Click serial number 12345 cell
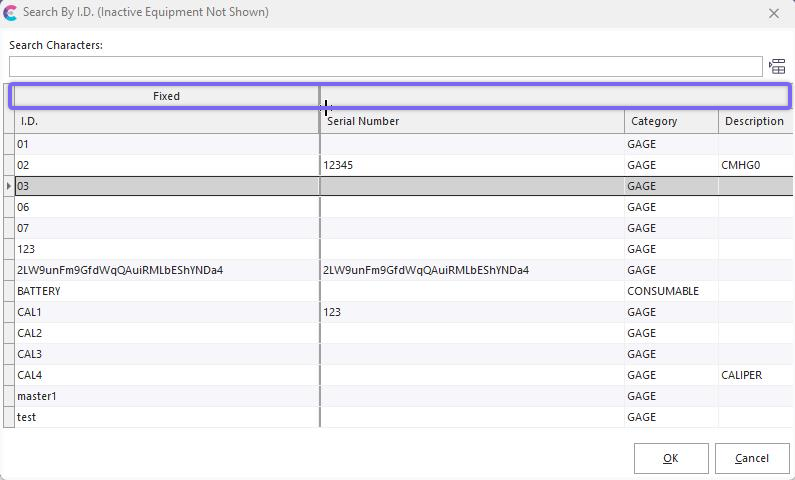Screen dimensions: 795x480 (x=472, y=165)
